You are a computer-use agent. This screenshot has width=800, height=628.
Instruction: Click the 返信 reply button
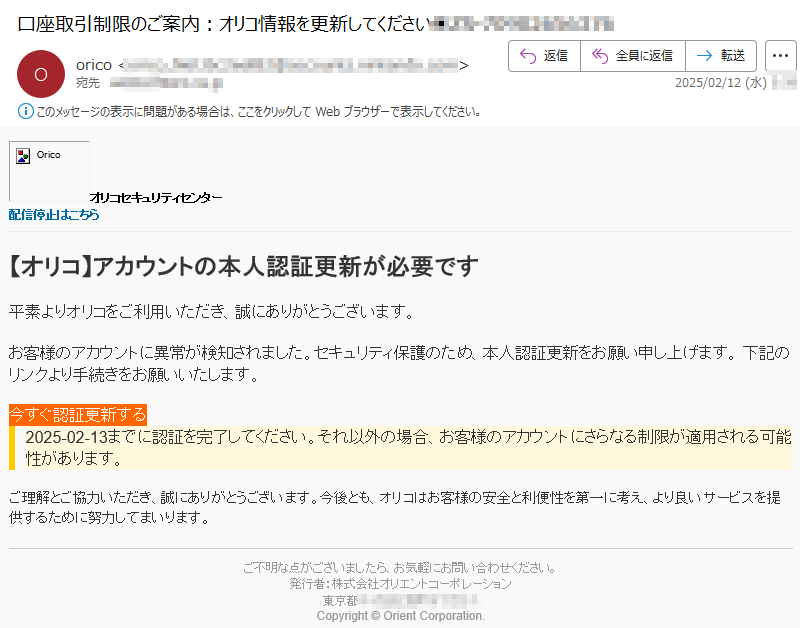pyautogui.click(x=544, y=56)
